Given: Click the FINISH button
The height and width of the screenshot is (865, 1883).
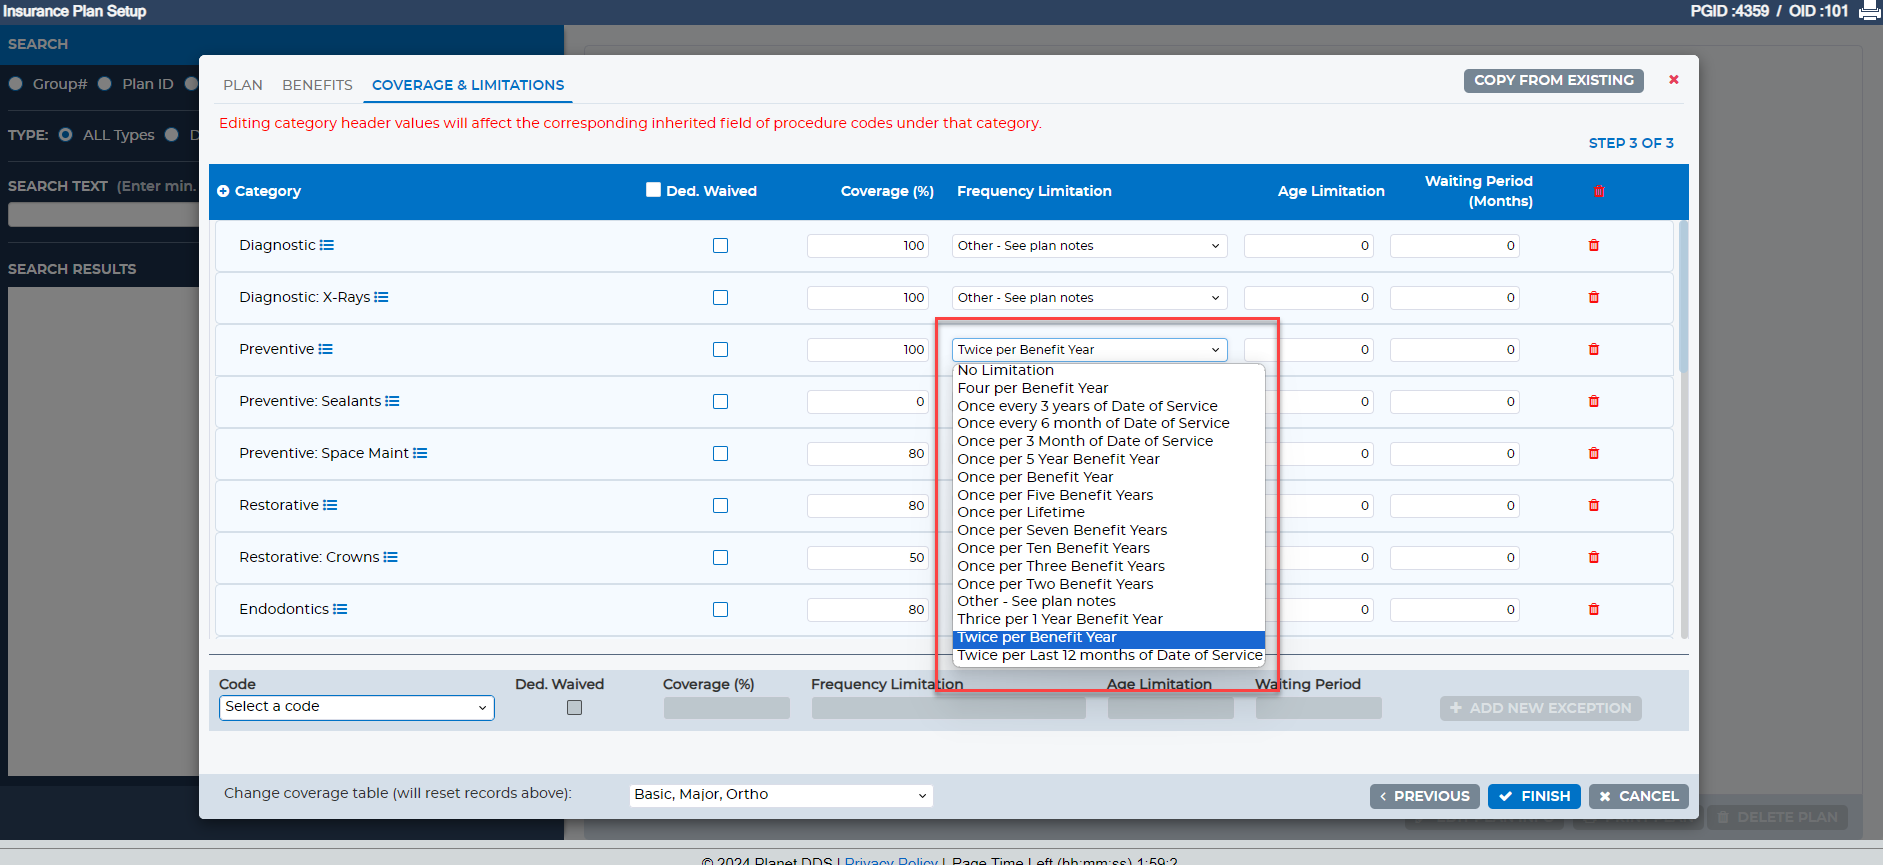Looking at the screenshot, I should click(x=1534, y=796).
